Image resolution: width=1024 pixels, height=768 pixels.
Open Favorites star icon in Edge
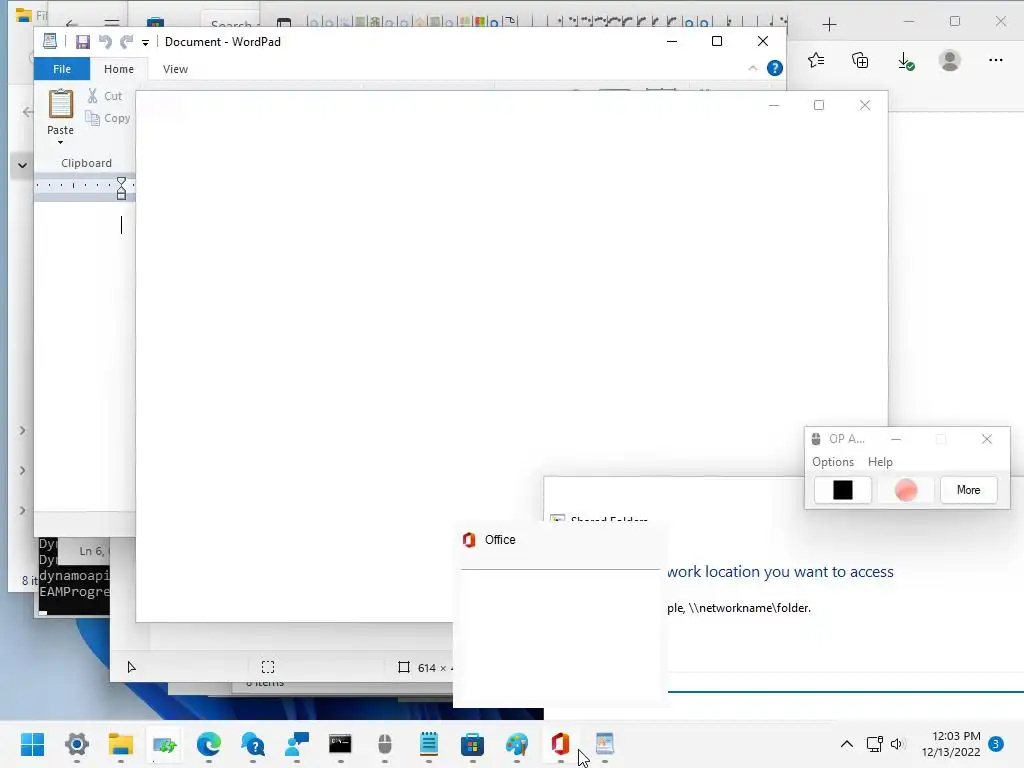coord(816,61)
